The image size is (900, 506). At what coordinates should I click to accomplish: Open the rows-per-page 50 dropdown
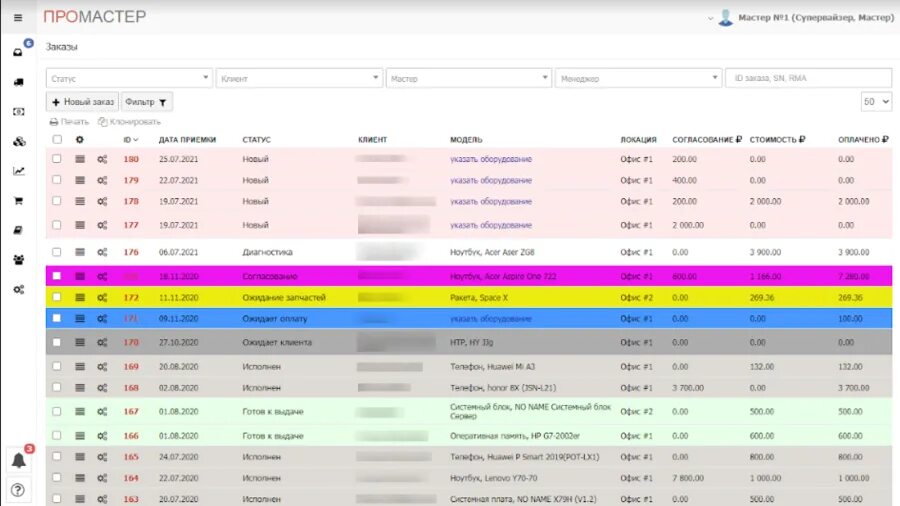click(876, 102)
